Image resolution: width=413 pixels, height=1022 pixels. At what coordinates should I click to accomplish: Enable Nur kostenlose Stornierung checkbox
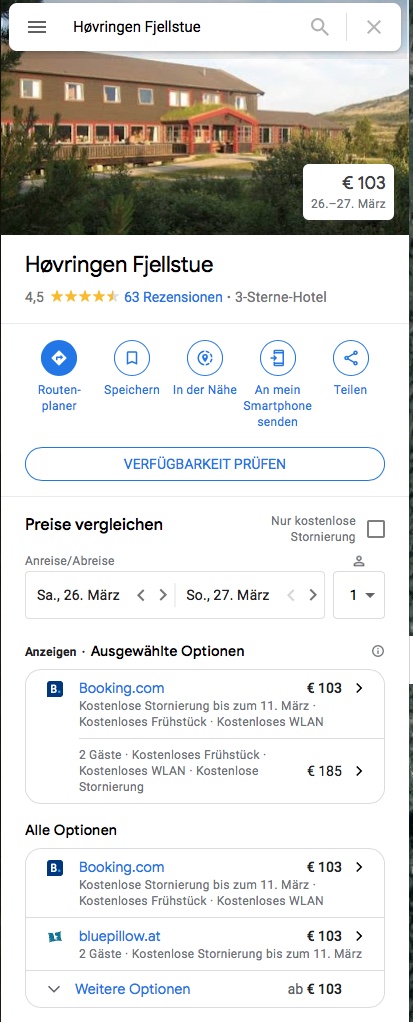(376, 529)
